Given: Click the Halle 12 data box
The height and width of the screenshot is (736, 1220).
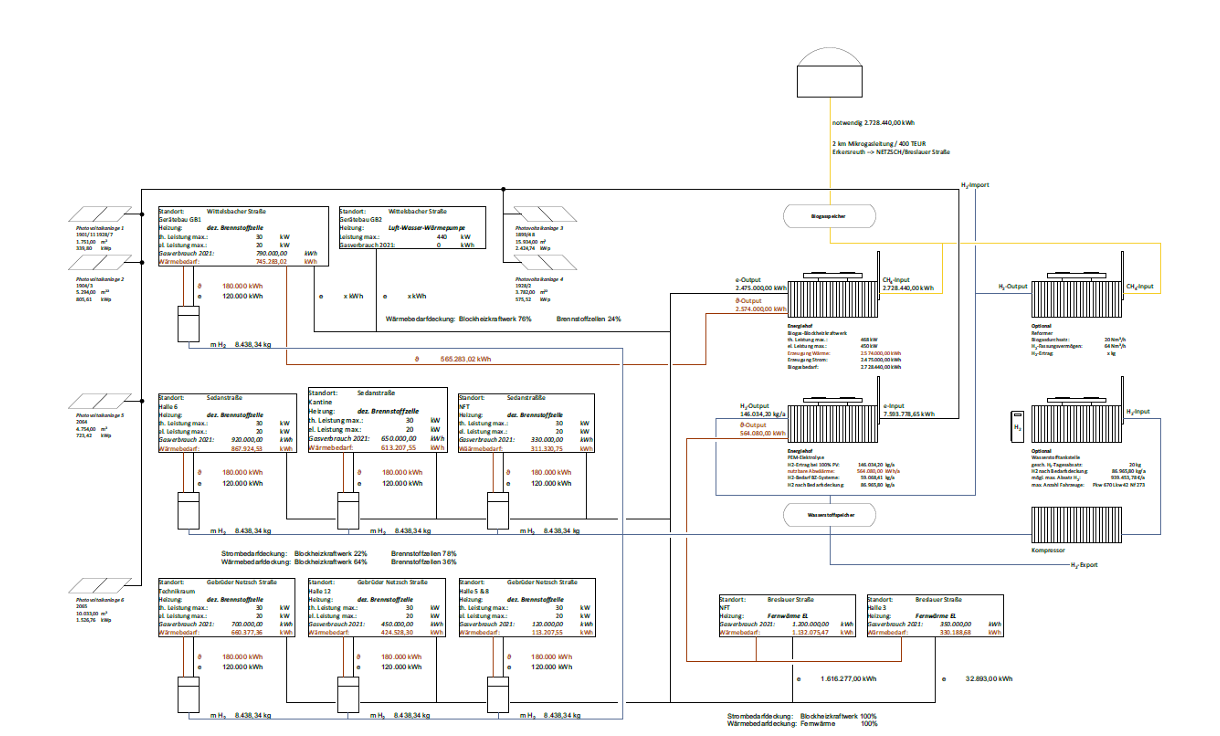Looking at the screenshot, I should tap(378, 607).
